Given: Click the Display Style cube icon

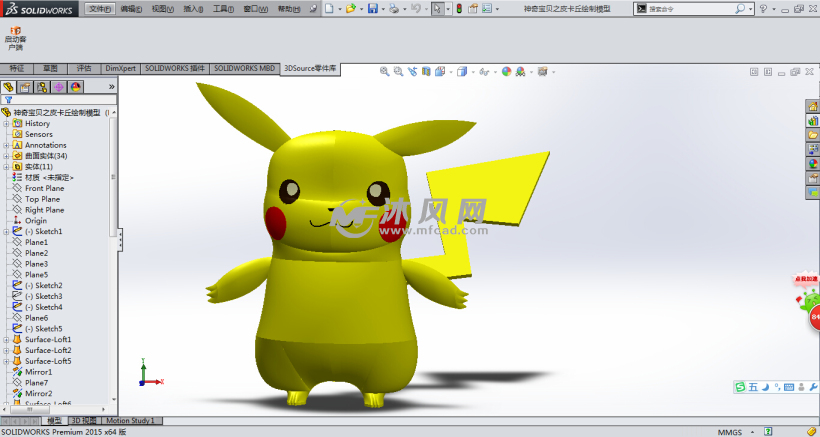Looking at the screenshot, I should (x=462, y=72).
